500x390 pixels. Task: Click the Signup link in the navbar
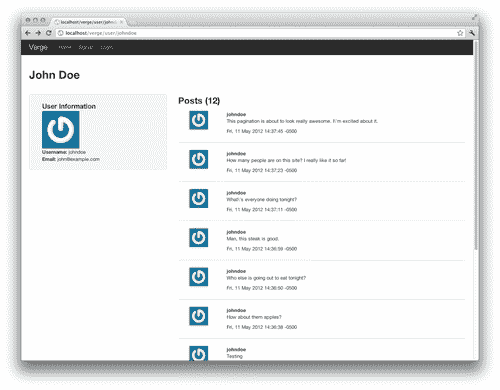click(86, 47)
